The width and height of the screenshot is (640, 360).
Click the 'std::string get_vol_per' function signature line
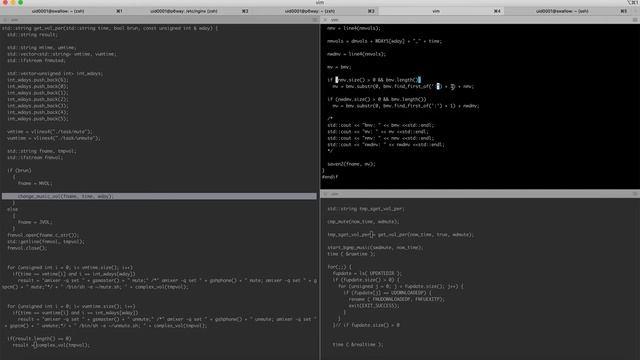[110, 28]
